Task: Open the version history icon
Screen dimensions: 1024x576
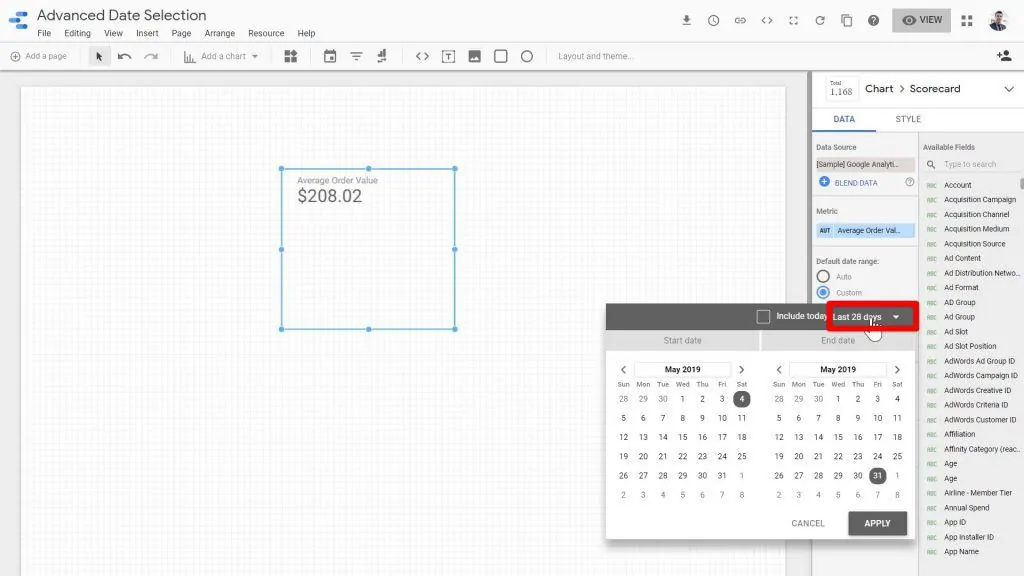Action: tap(712, 20)
